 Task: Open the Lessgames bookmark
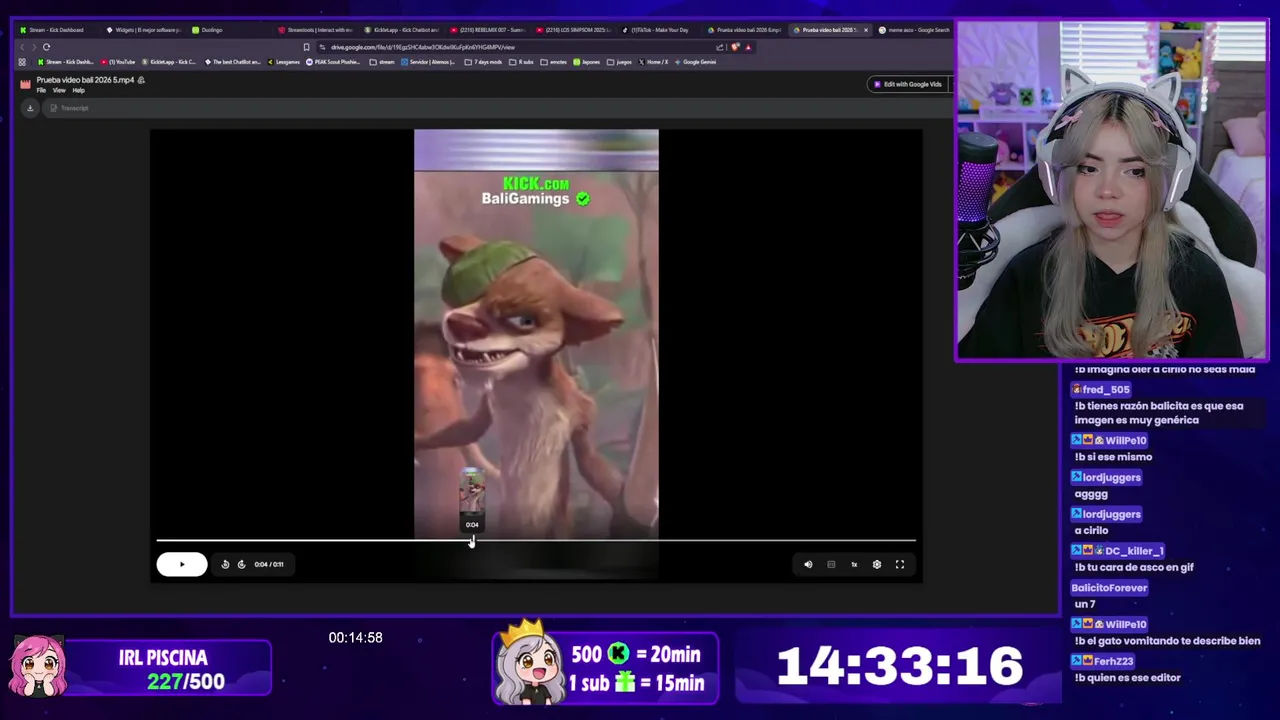(x=284, y=62)
